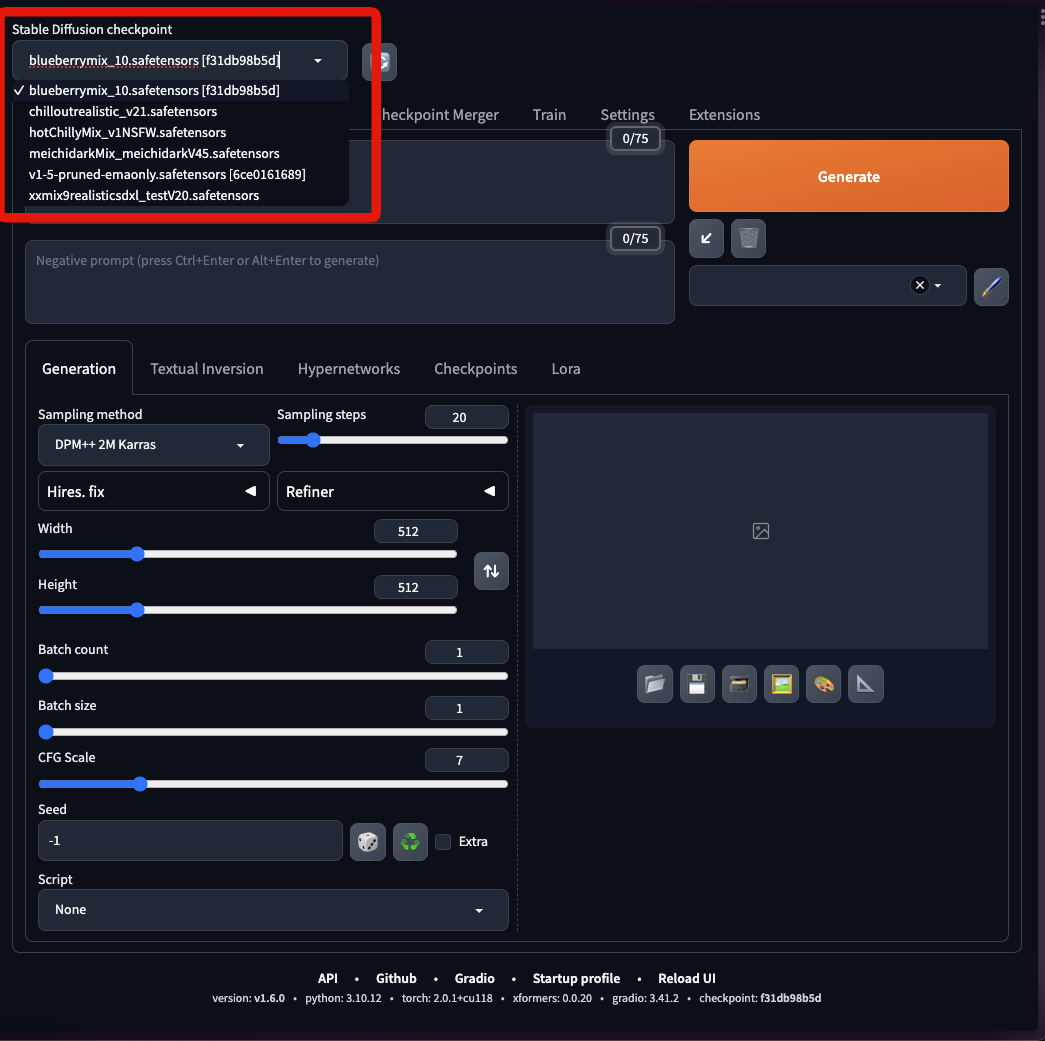This screenshot has width=1045, height=1041.
Task: Switch to the Textual Inversion tab
Action: tap(207, 369)
